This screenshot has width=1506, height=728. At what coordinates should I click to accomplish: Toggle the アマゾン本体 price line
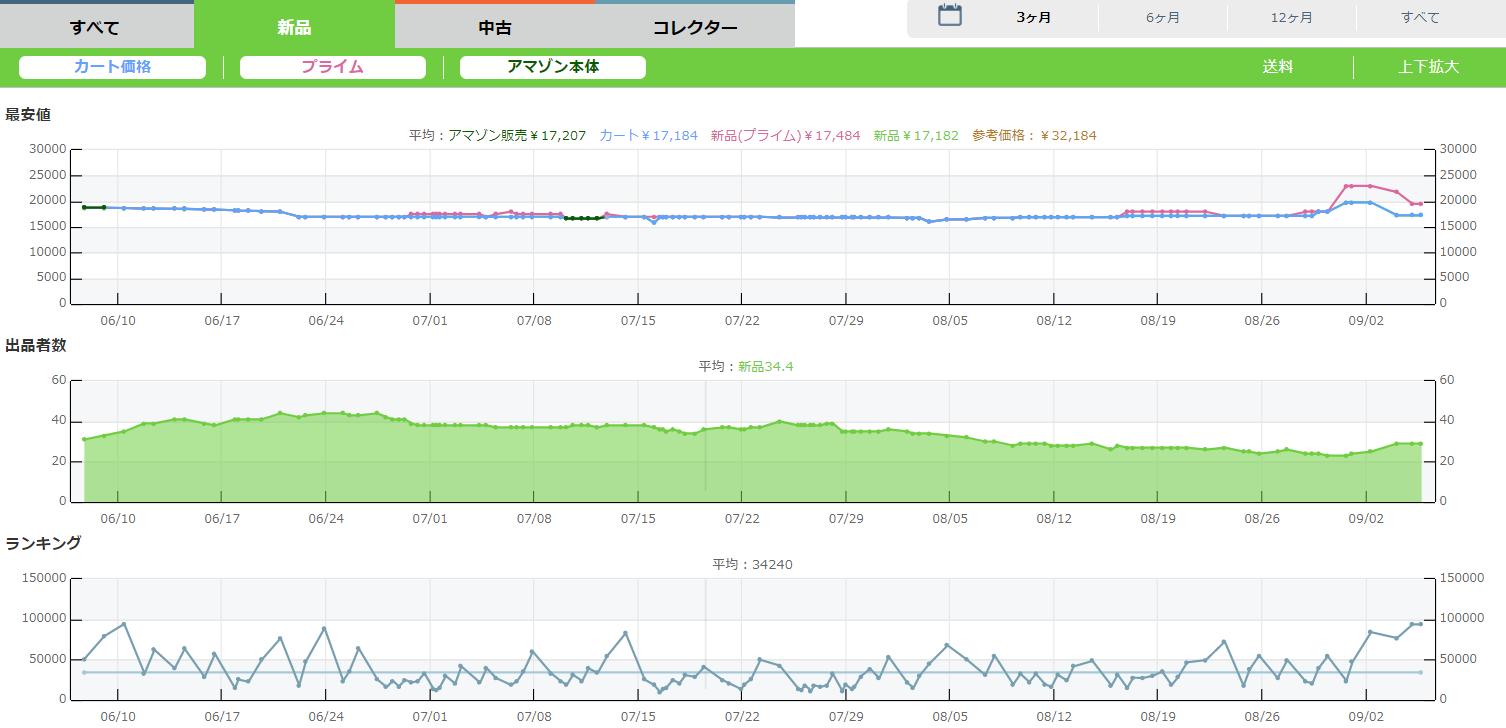click(x=552, y=67)
